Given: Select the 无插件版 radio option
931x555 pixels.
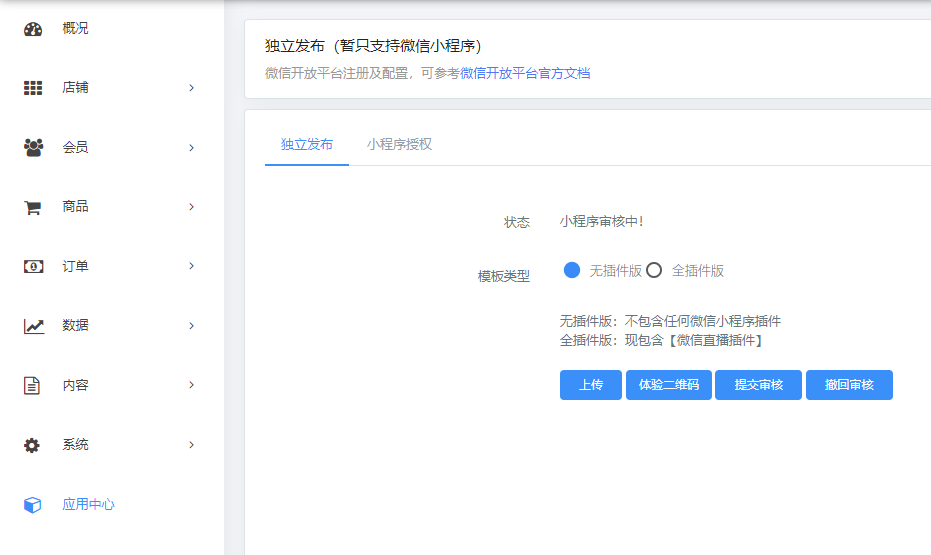Looking at the screenshot, I should click(x=572, y=270).
